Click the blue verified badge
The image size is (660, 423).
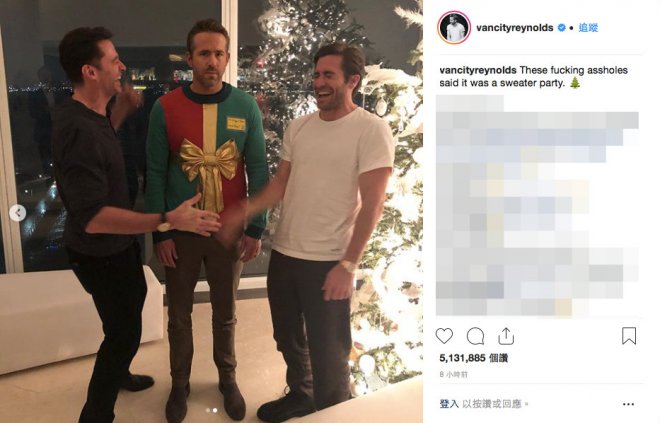coord(562,28)
